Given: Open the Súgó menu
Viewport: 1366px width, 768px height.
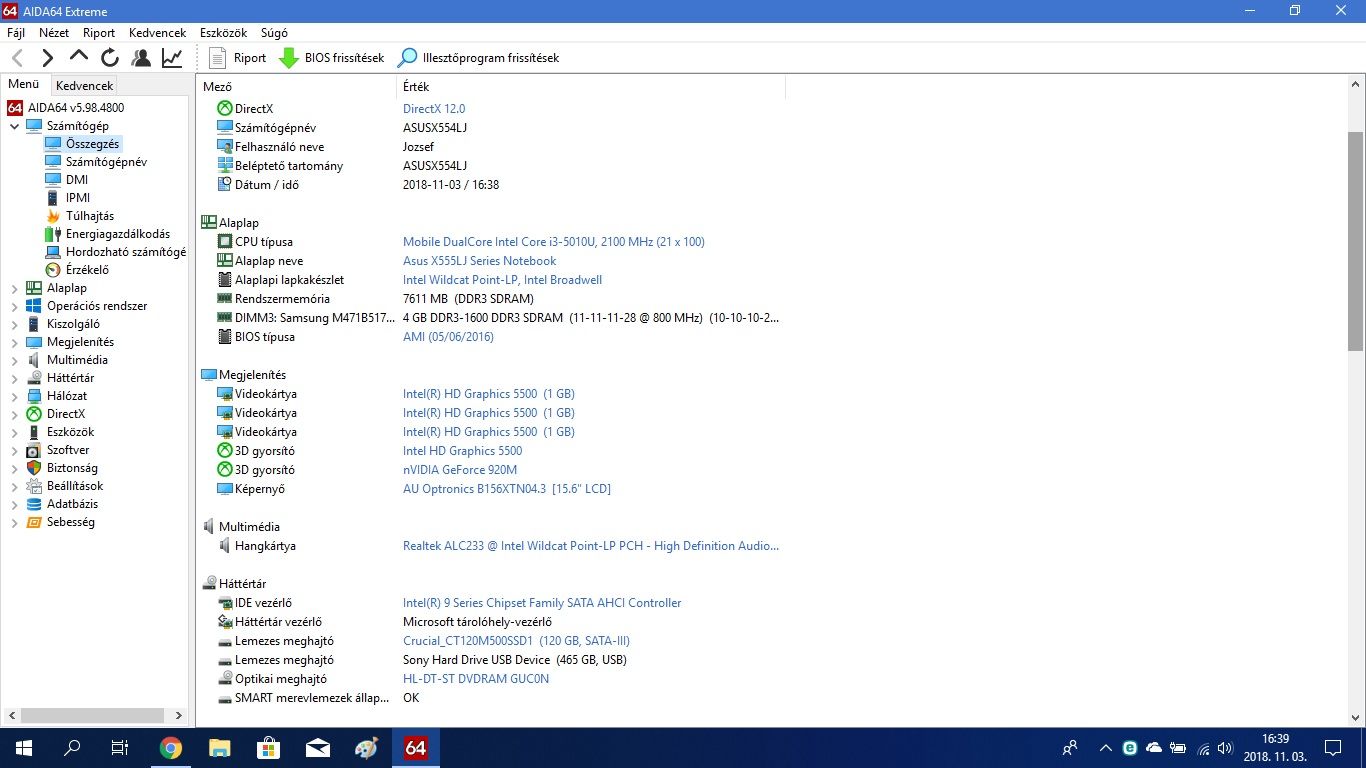Looking at the screenshot, I should 274,33.
